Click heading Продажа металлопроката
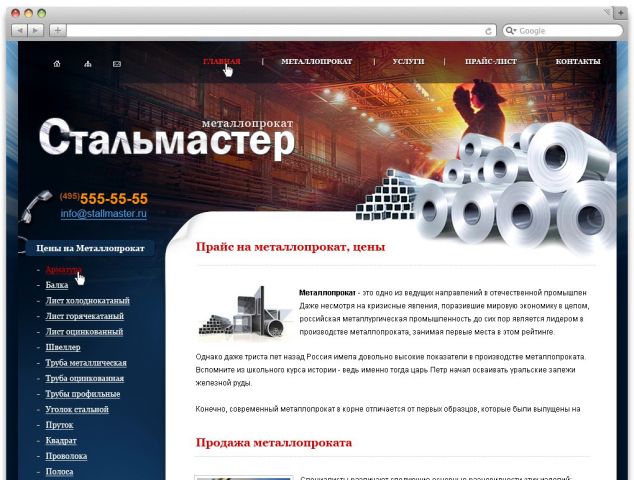This screenshot has height=480, width=634. click(274, 443)
